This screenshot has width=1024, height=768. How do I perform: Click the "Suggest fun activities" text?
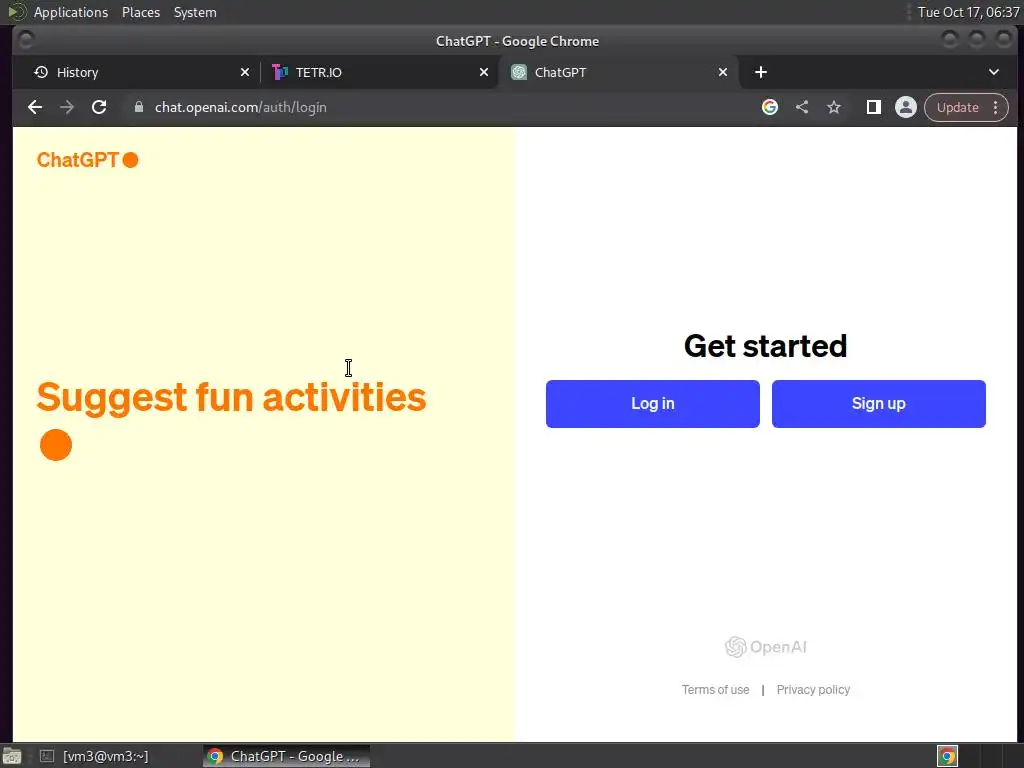coord(231,397)
